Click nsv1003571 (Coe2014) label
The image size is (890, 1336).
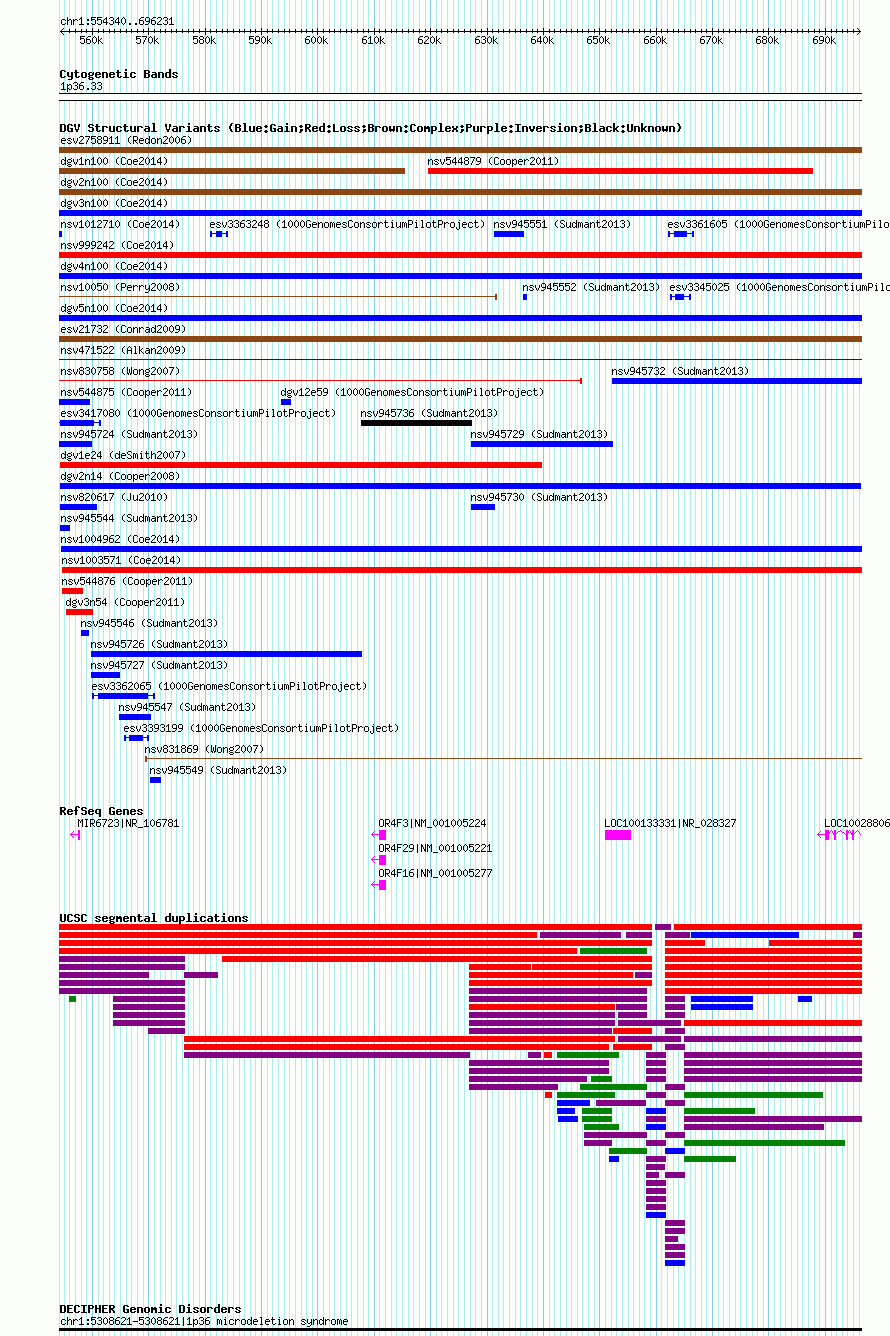click(120, 560)
